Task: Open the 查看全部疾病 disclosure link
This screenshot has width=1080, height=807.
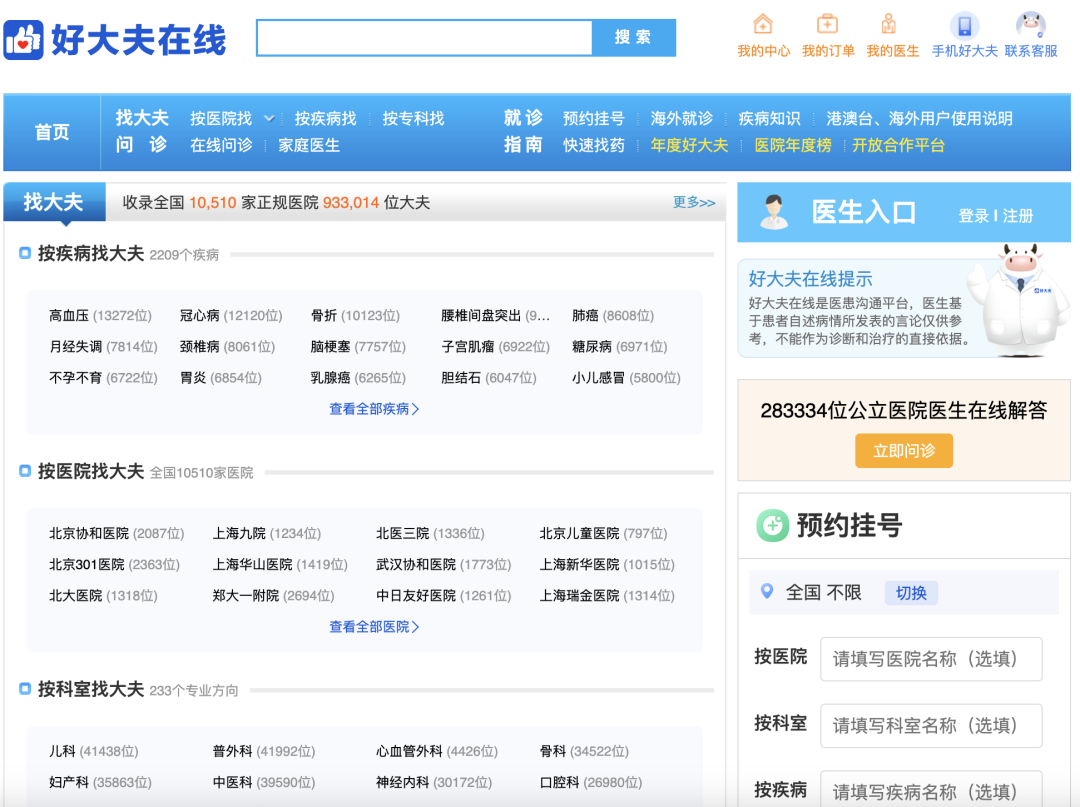Action: pyautogui.click(x=376, y=407)
